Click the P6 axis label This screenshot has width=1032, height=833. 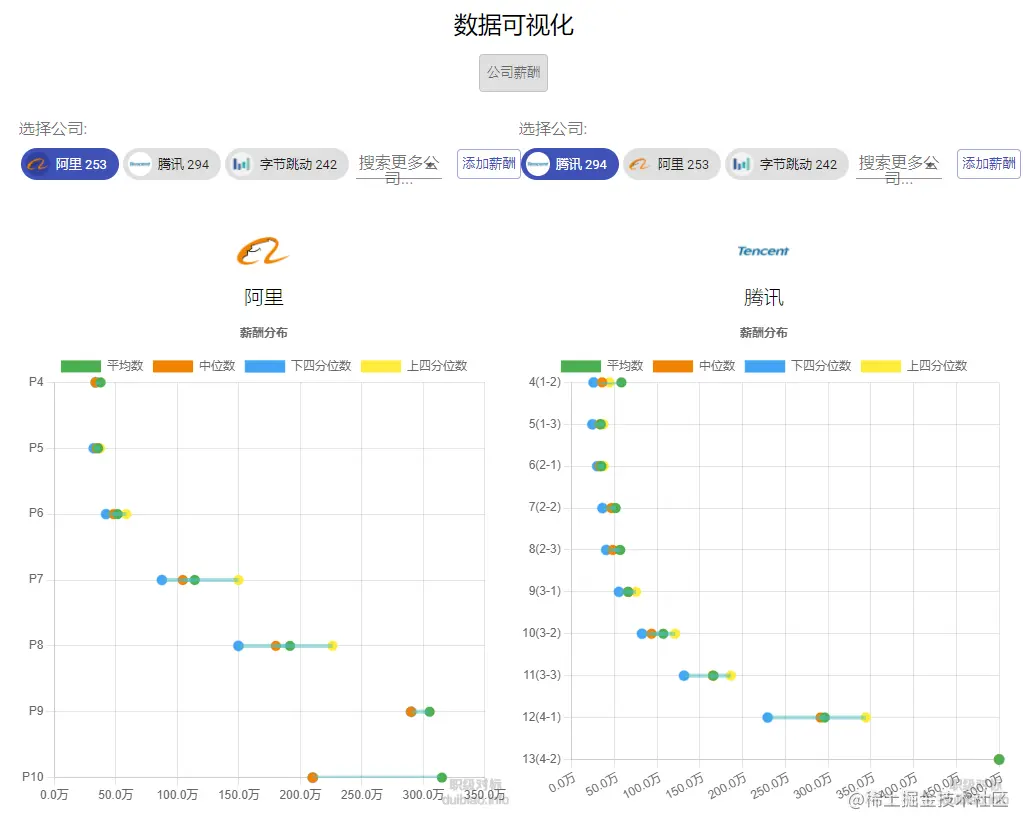[x=36, y=513]
